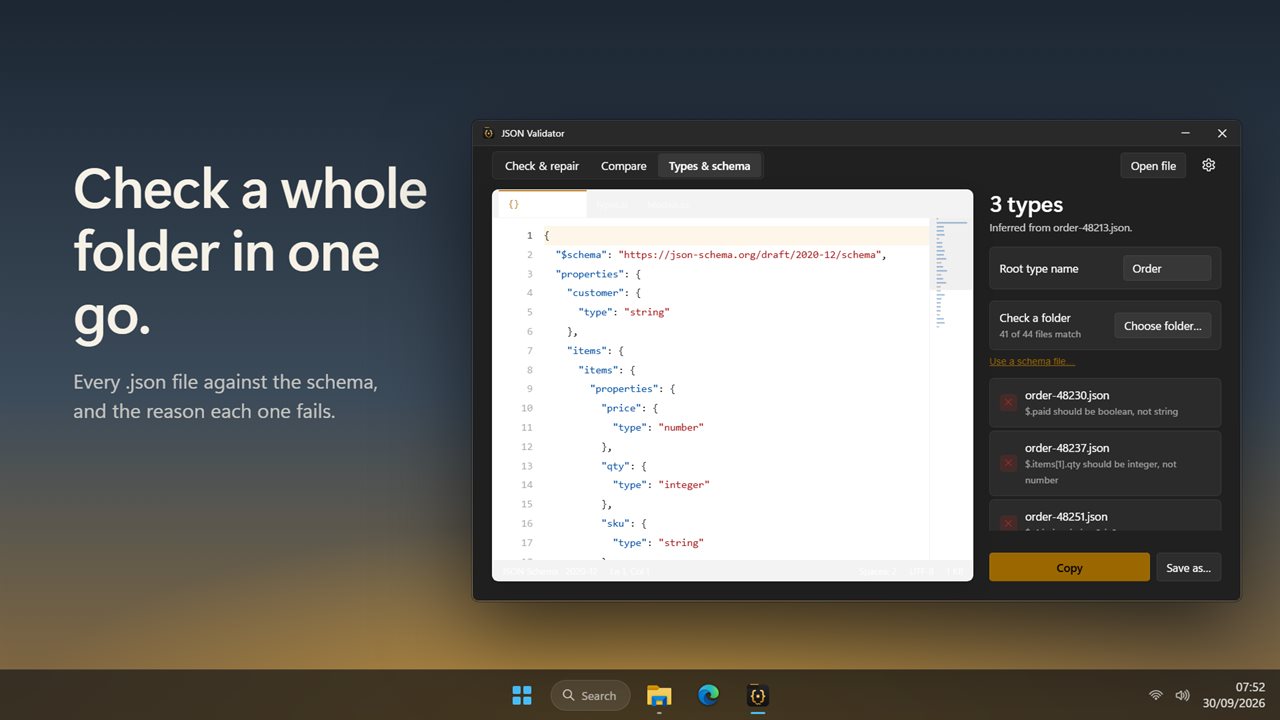
Task: Click the "integer" value in the editor
Action: (x=684, y=485)
